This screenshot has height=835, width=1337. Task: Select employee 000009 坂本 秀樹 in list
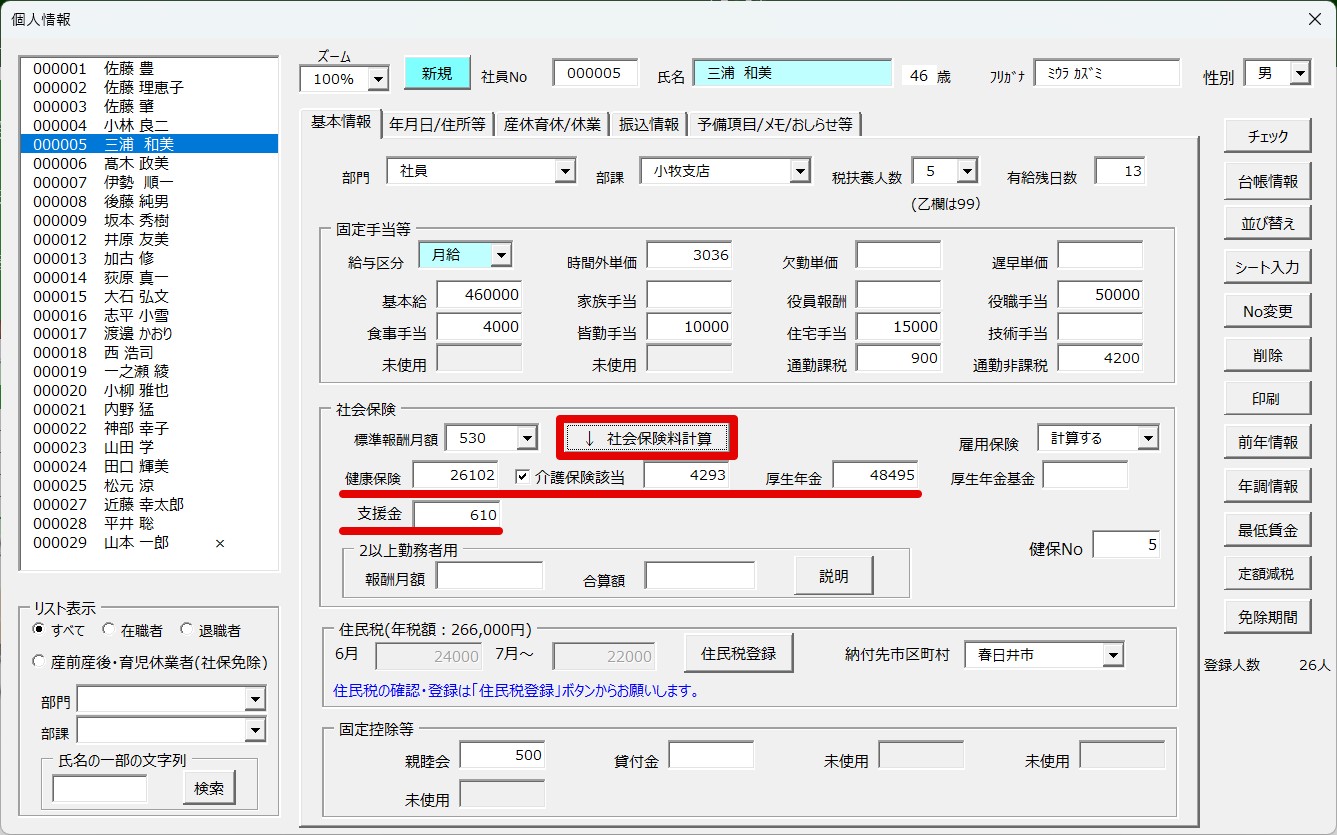pos(149,220)
